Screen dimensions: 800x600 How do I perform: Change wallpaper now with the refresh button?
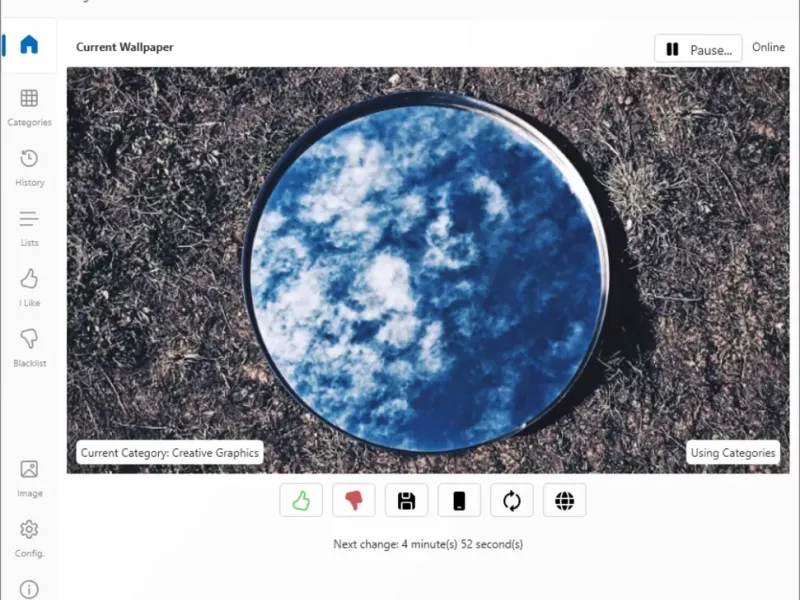point(512,501)
